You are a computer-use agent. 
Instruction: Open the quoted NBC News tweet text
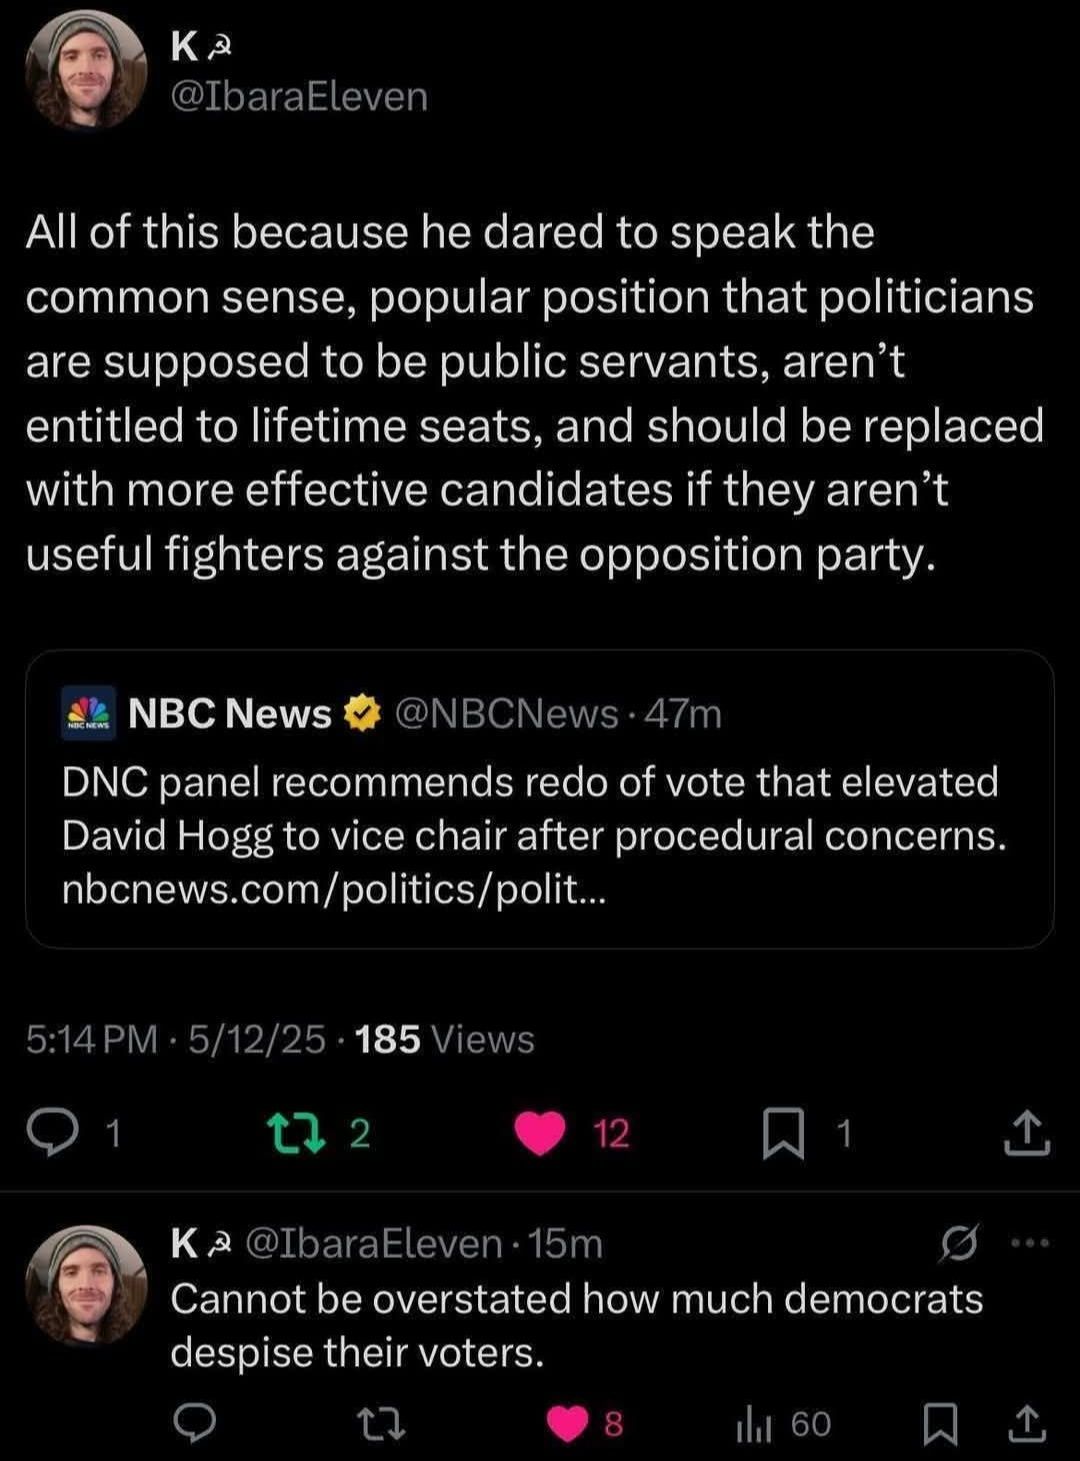click(532, 808)
